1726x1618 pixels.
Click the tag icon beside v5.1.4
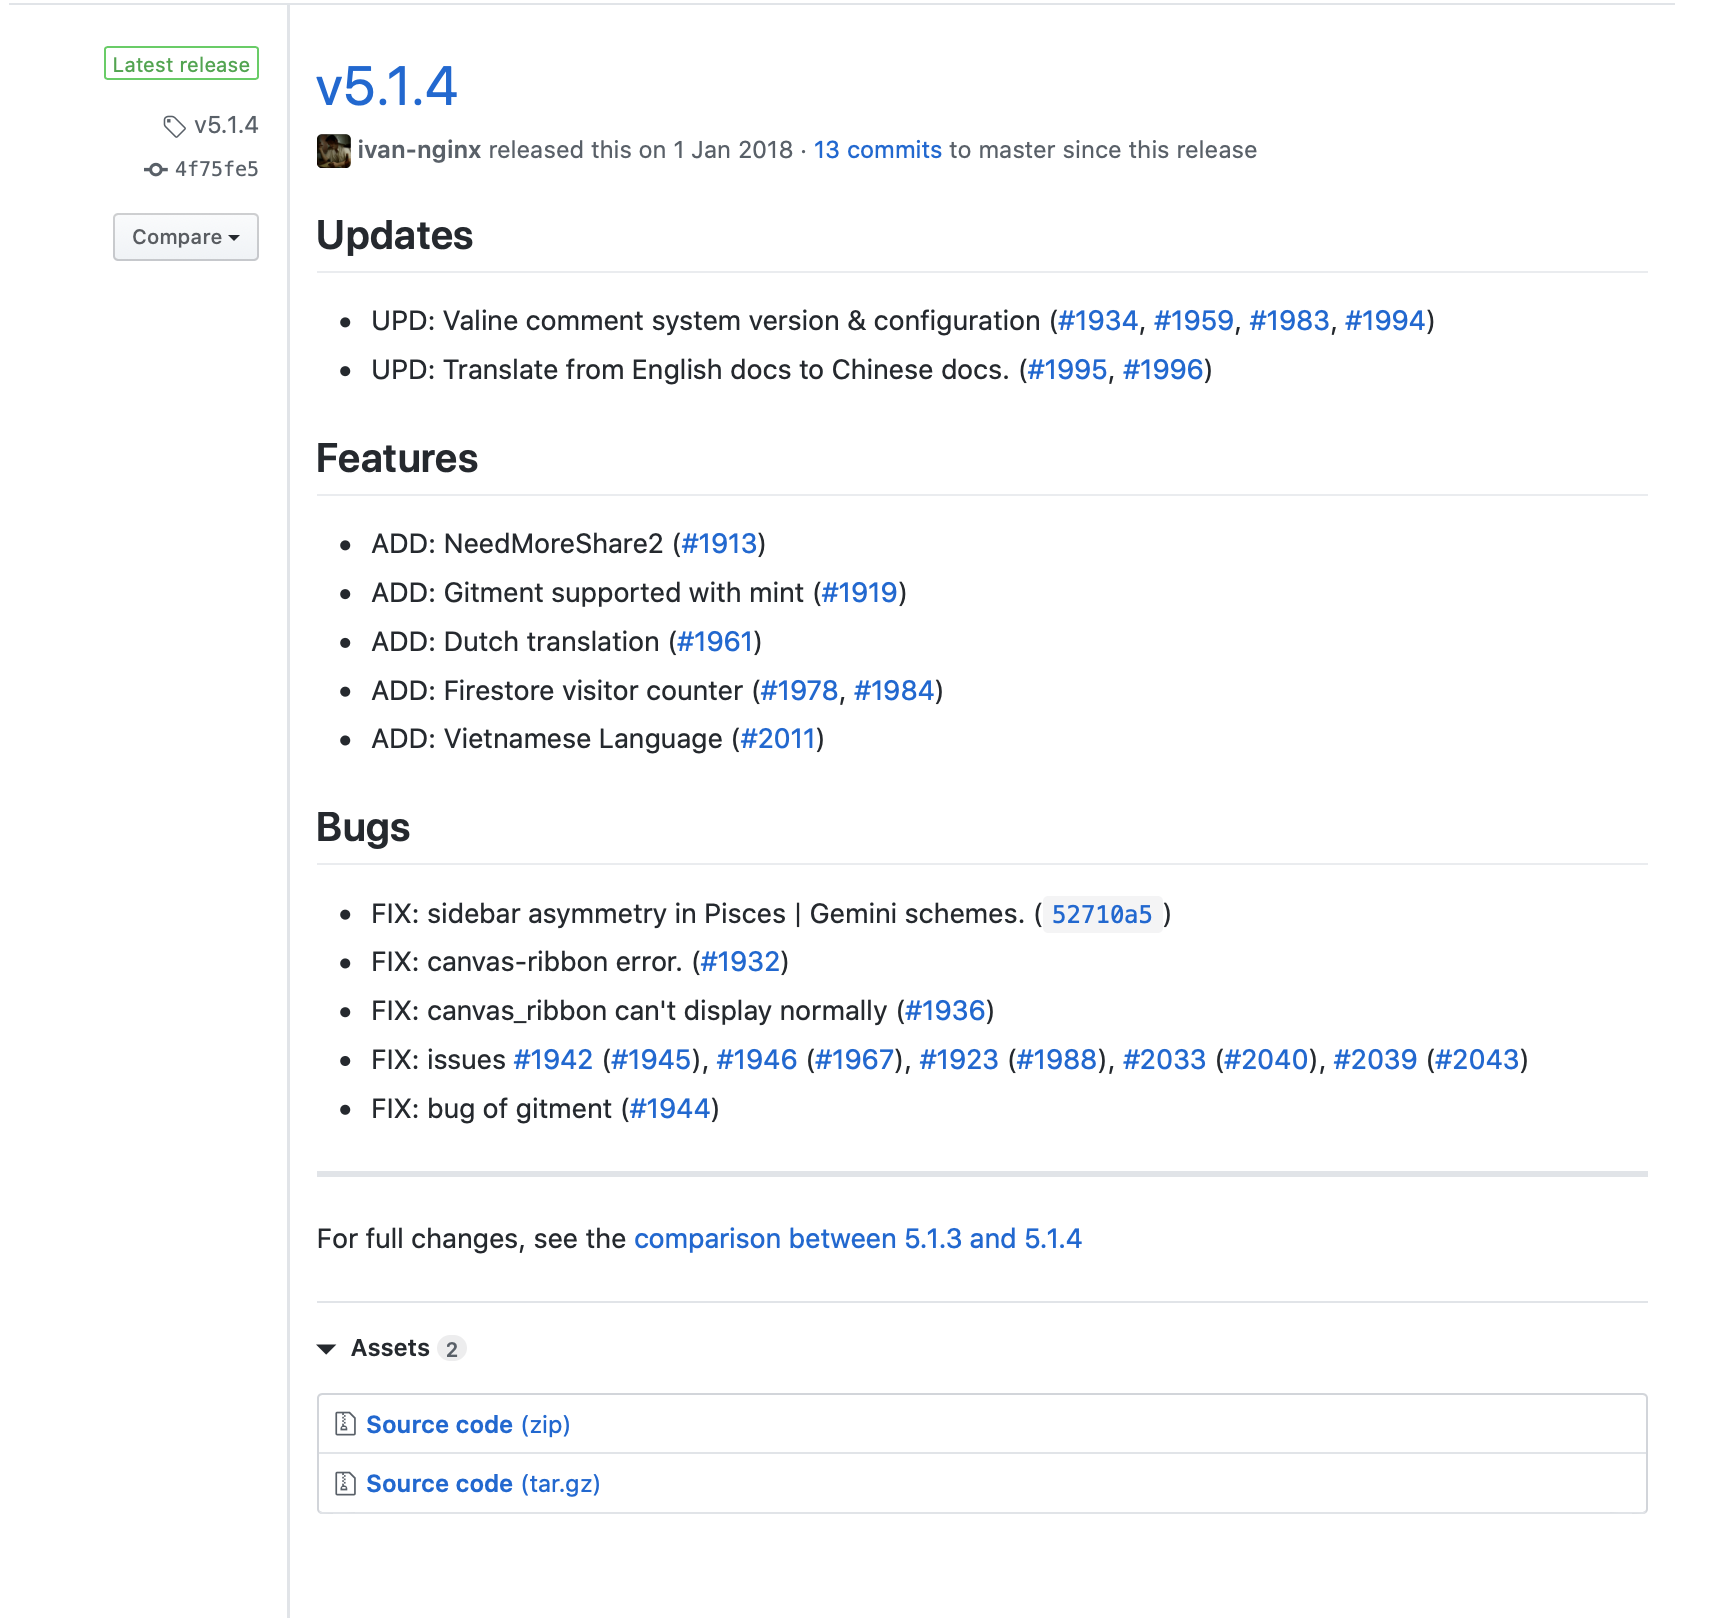pyautogui.click(x=174, y=126)
